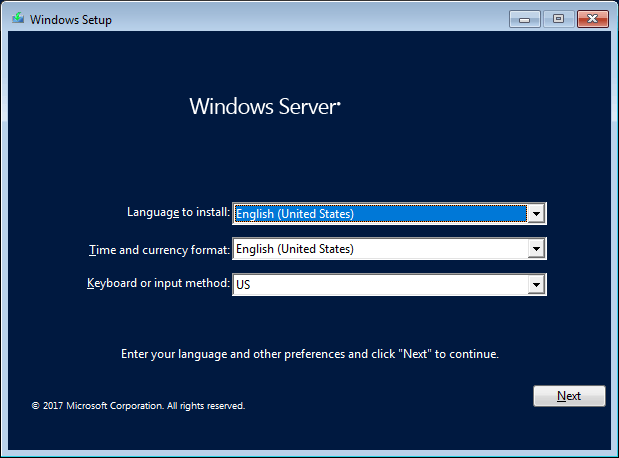Open the Language to install combo box
The image size is (619, 458).
pos(389,214)
